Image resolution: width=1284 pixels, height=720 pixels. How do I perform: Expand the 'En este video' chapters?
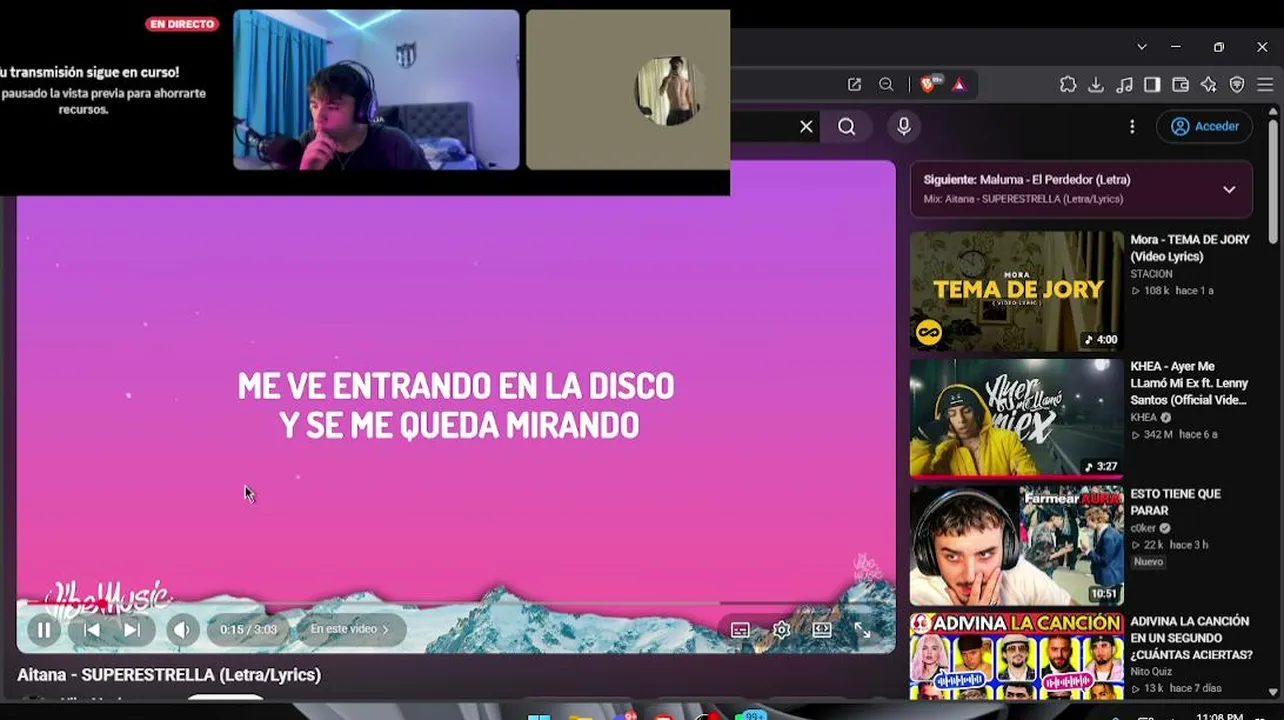click(x=350, y=629)
